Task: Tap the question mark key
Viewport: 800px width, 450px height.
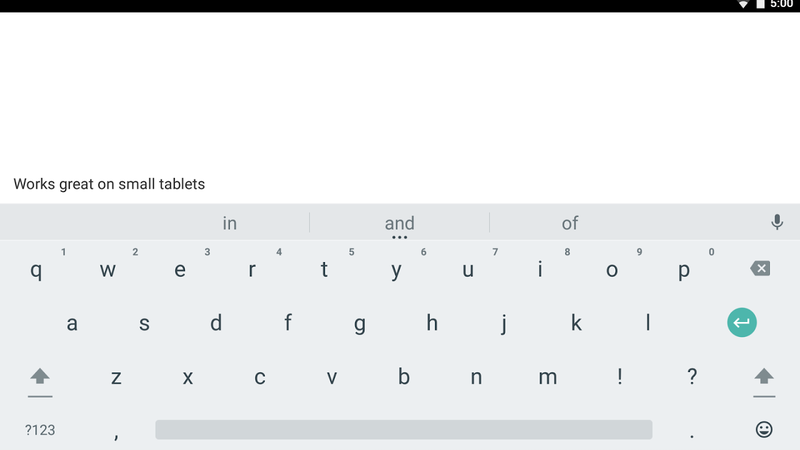Action: [x=692, y=377]
